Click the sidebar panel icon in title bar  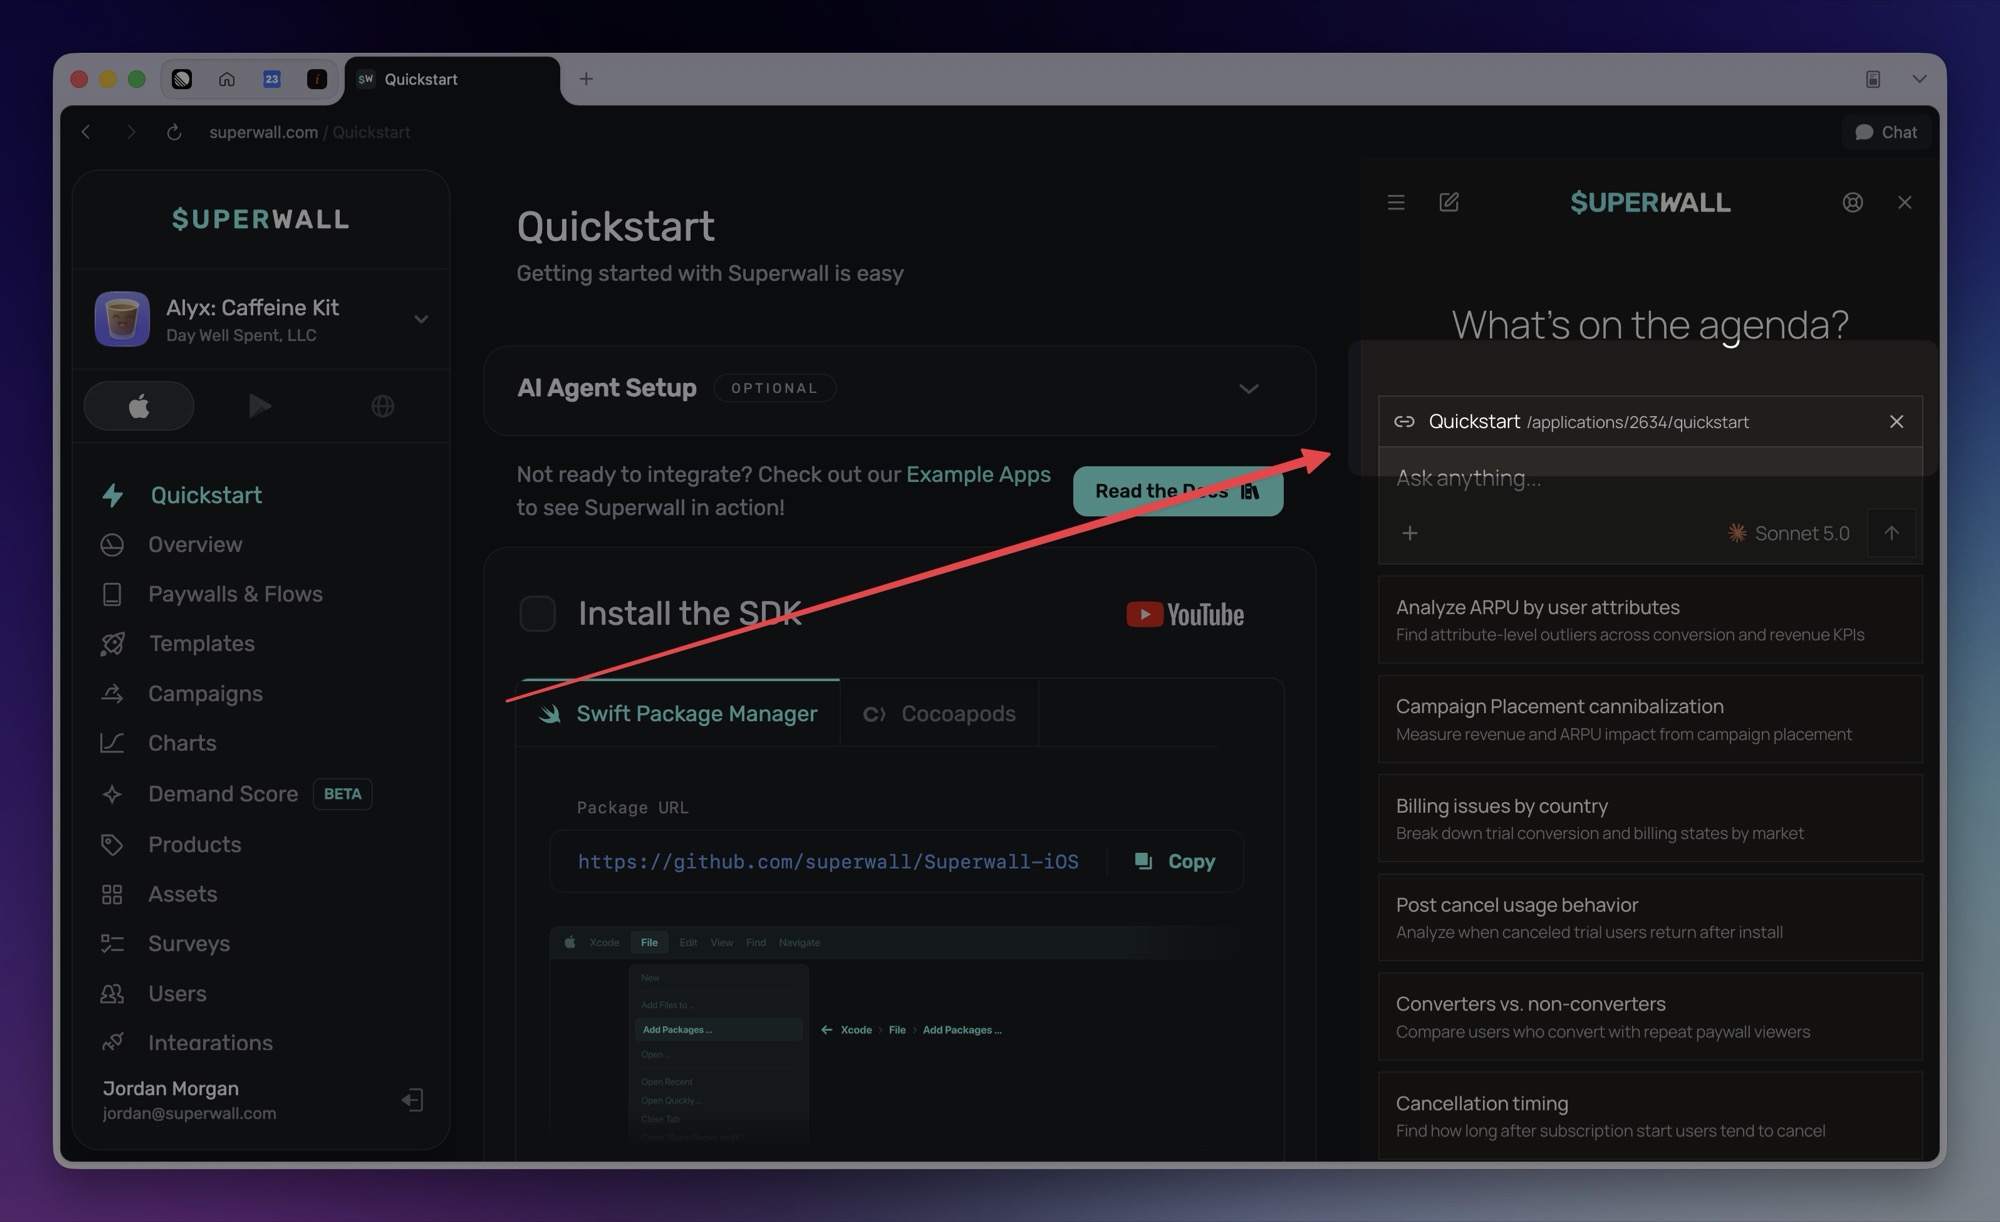(1873, 79)
